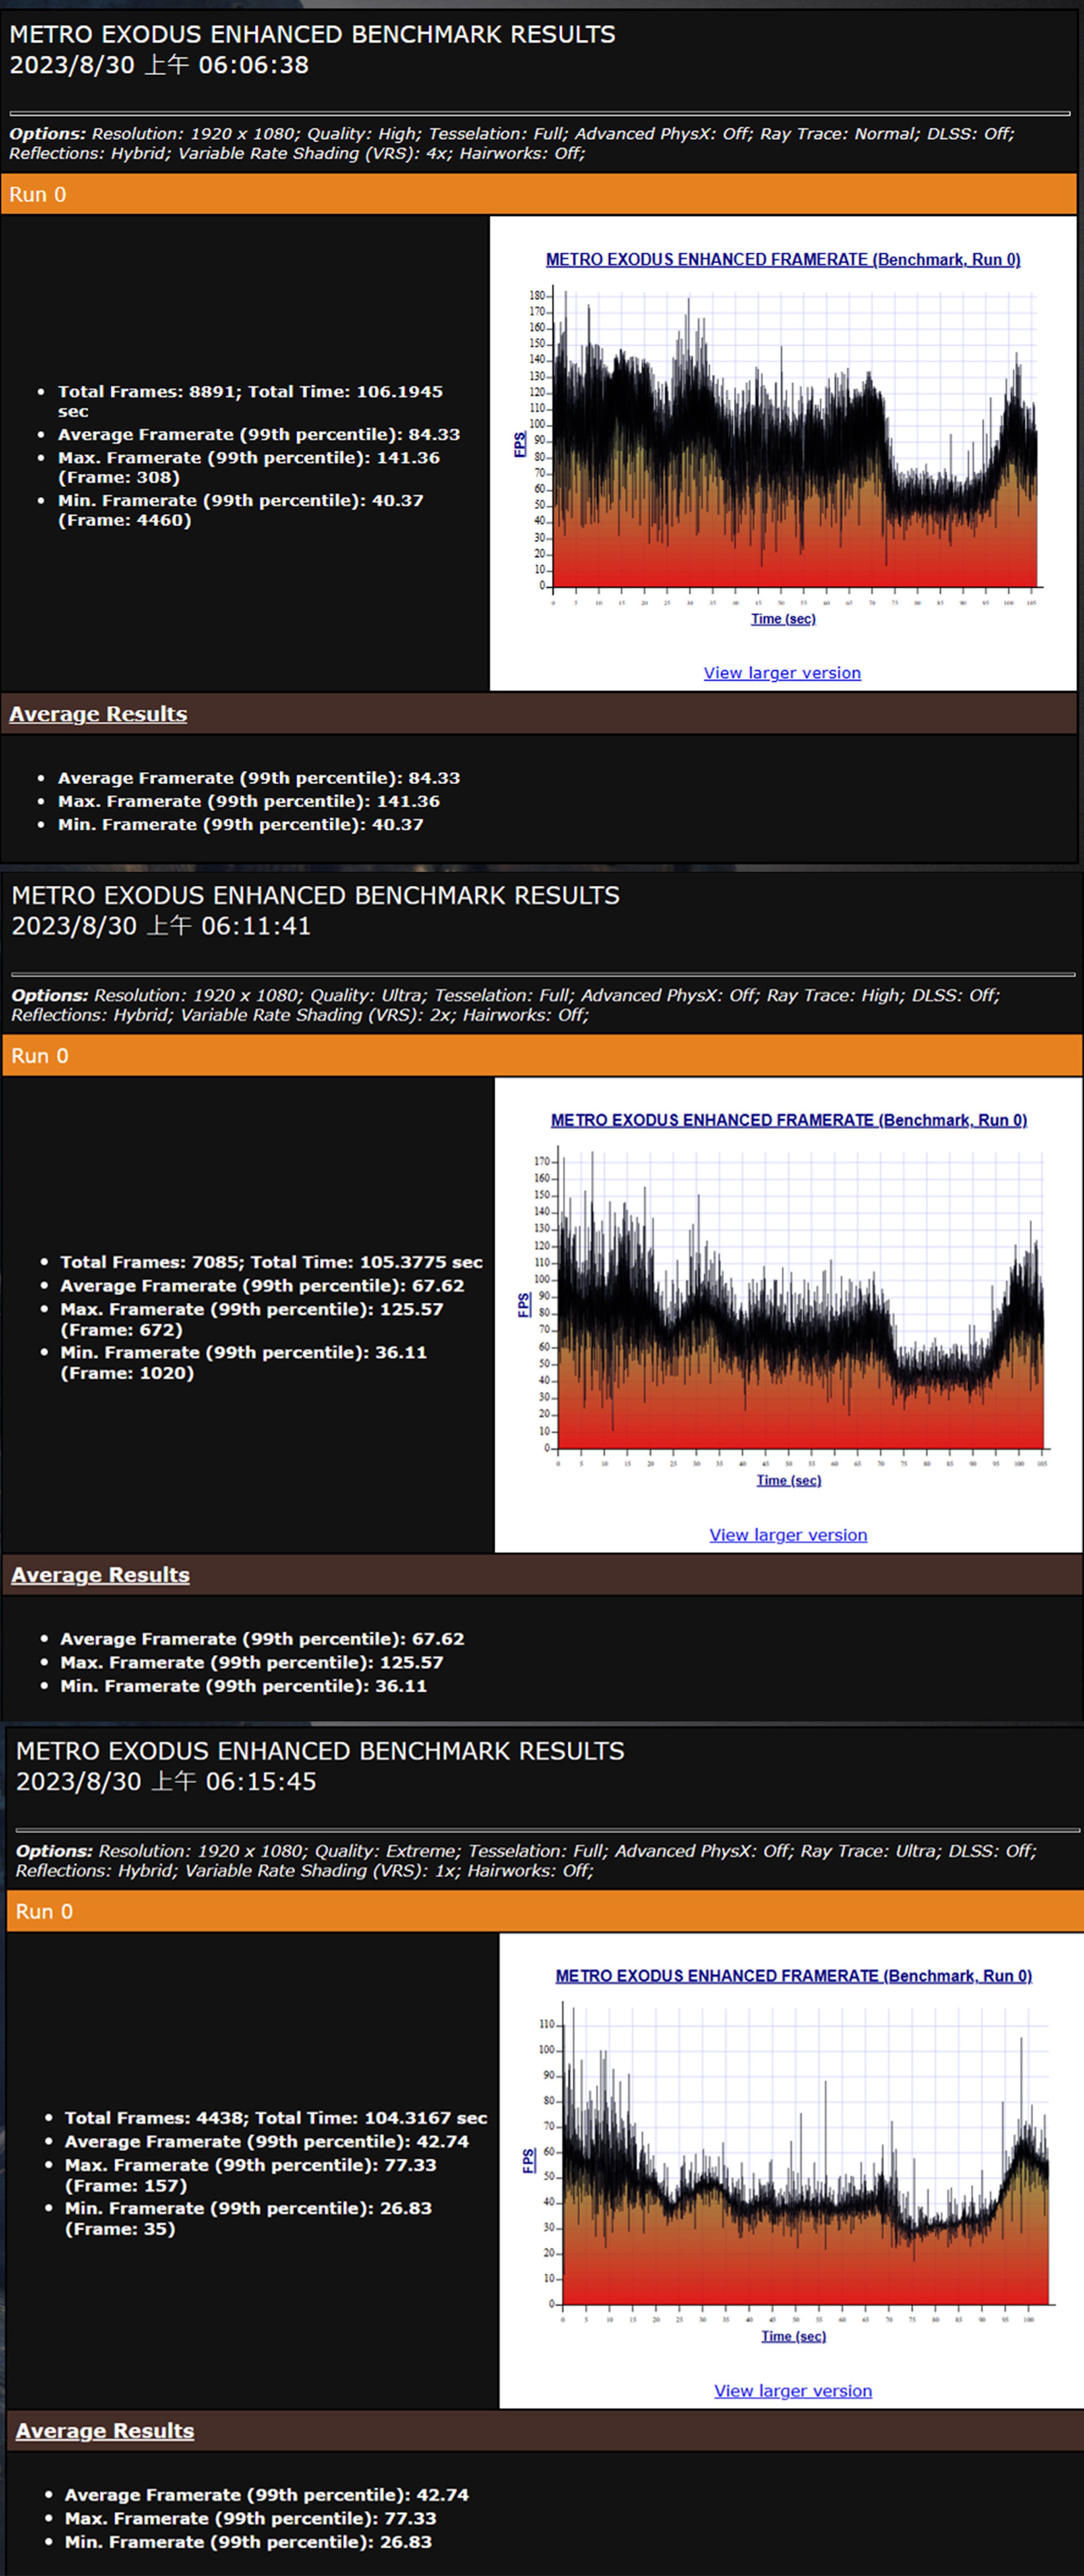This screenshot has width=1084, height=2576.
Task: Click the Options line mentioning Quality: Extreme
Action: (526, 1860)
